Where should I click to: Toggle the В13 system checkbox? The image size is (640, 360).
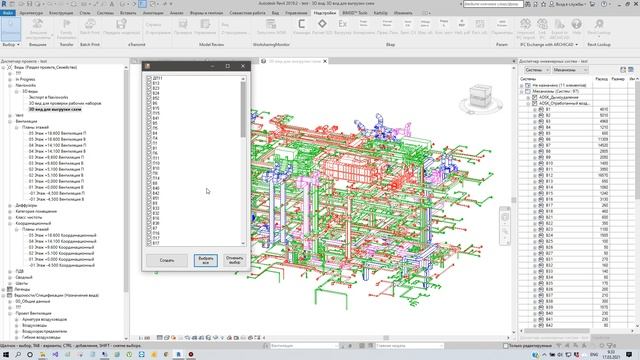[x=149, y=83]
